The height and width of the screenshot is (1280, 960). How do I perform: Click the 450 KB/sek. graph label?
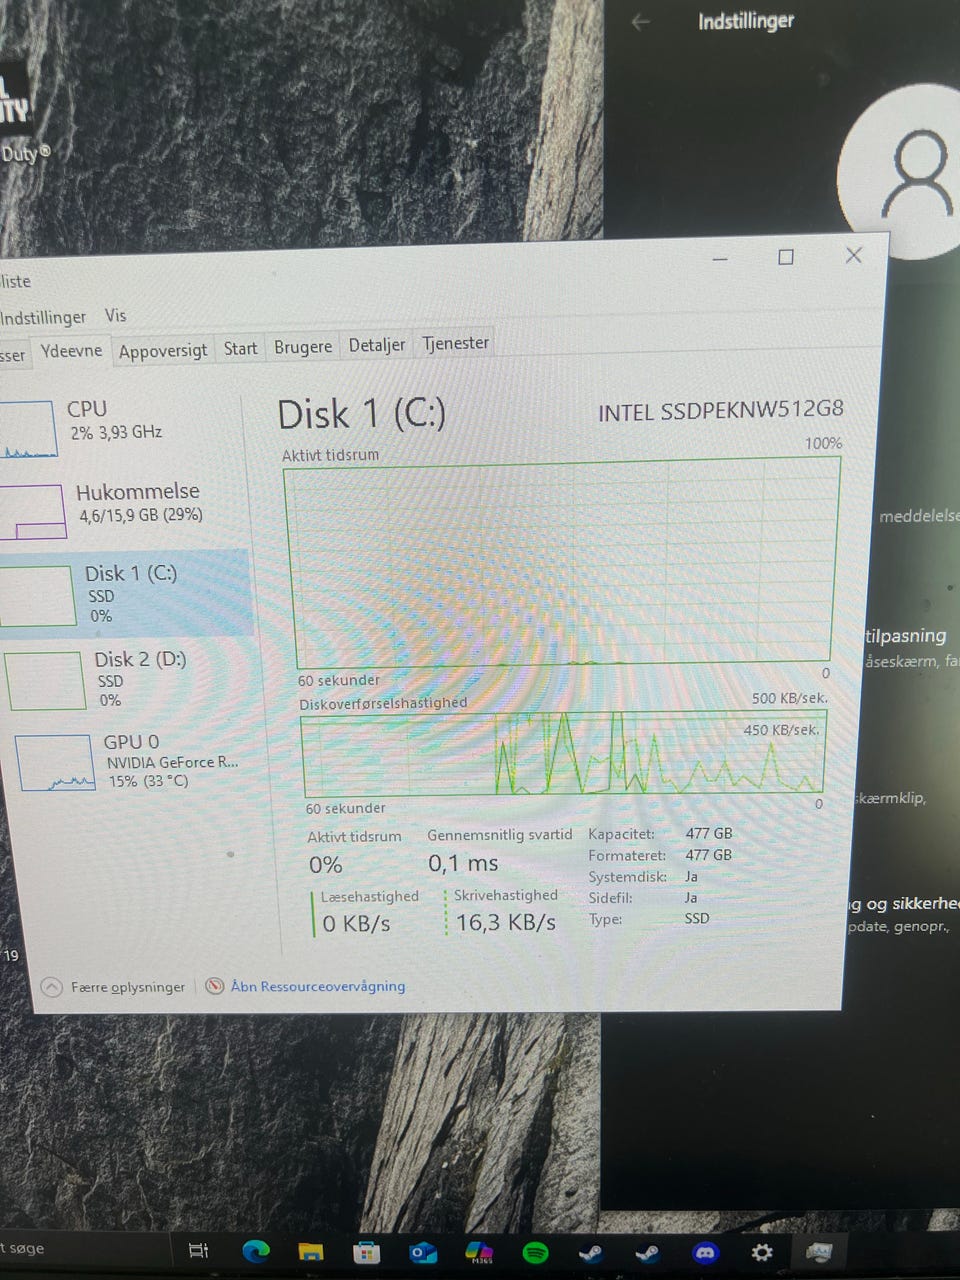781,730
